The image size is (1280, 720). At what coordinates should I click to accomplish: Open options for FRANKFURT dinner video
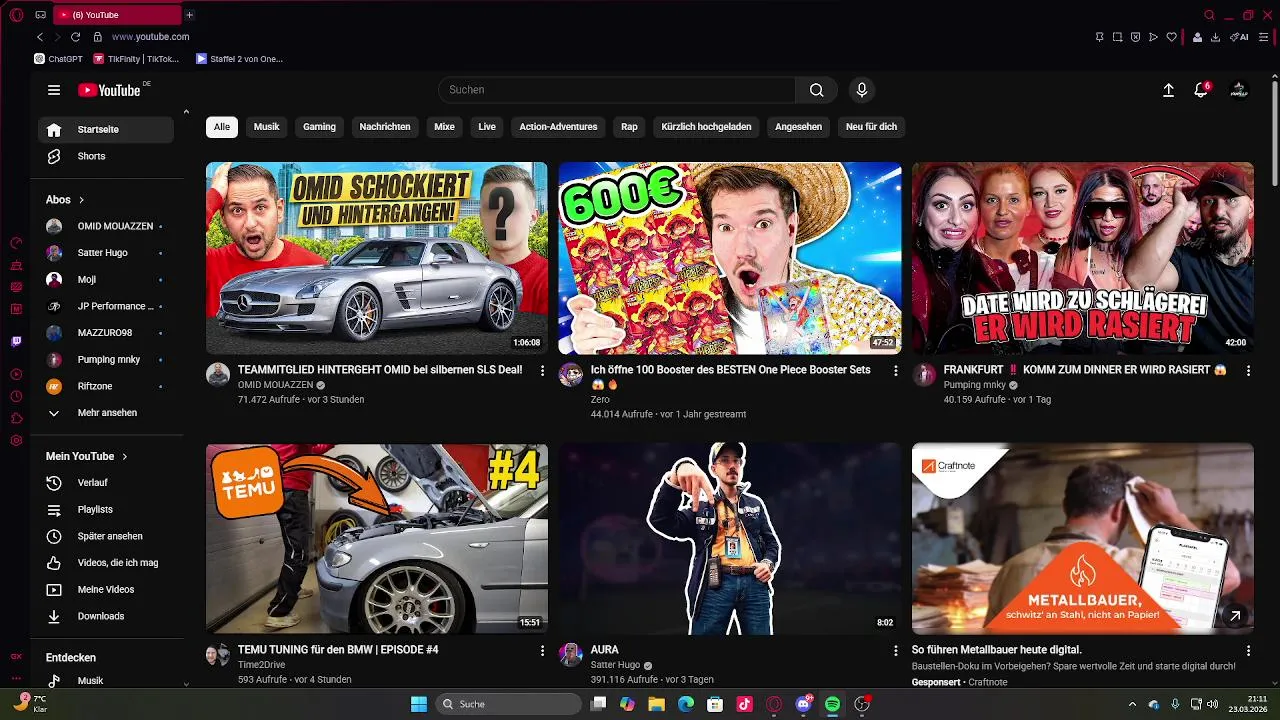[1248, 371]
